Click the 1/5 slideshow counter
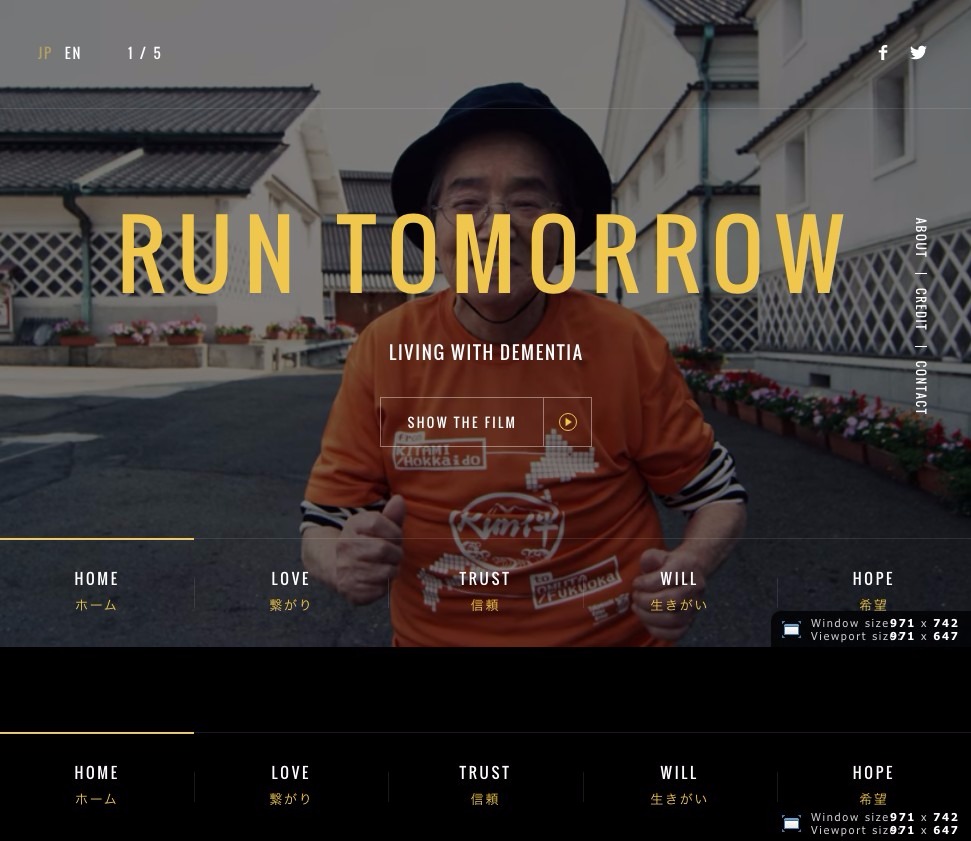 pyautogui.click(x=144, y=52)
